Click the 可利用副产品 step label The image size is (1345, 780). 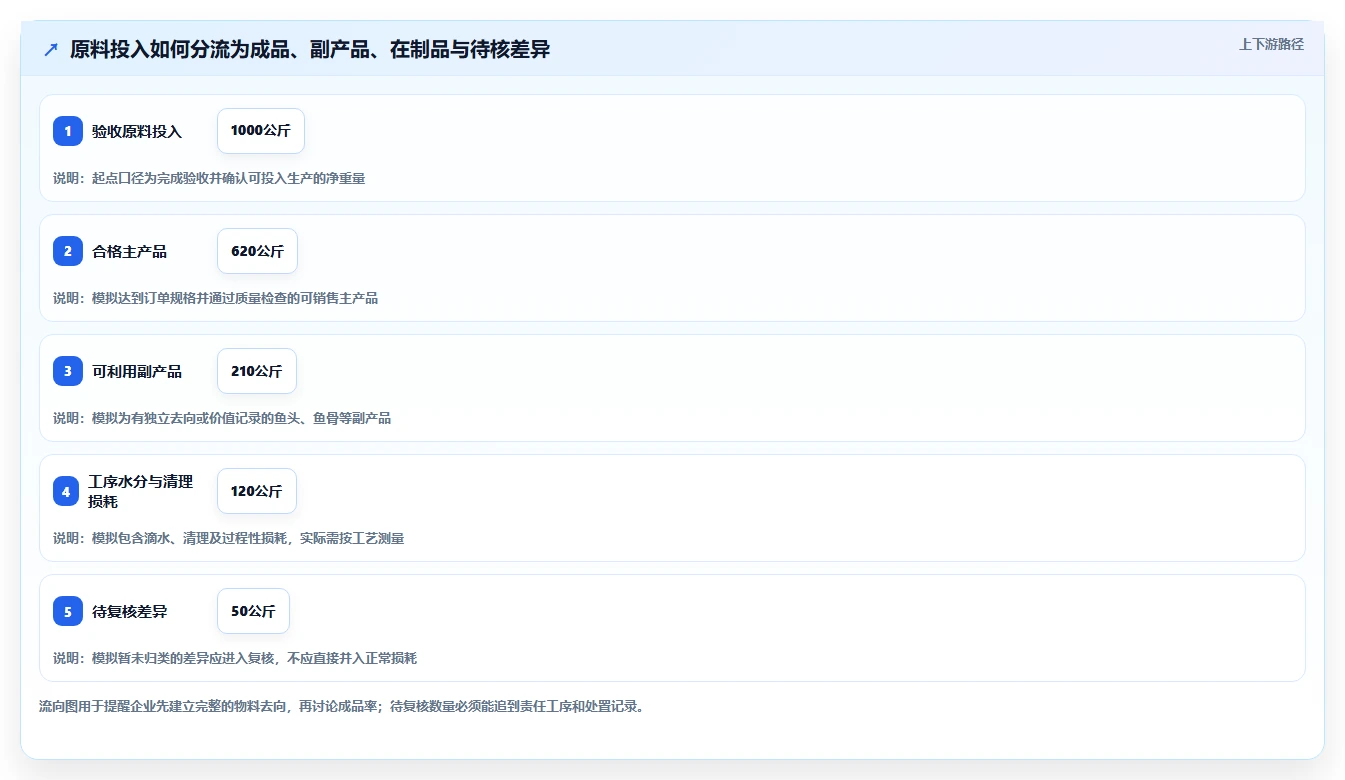pyautogui.click(x=137, y=371)
